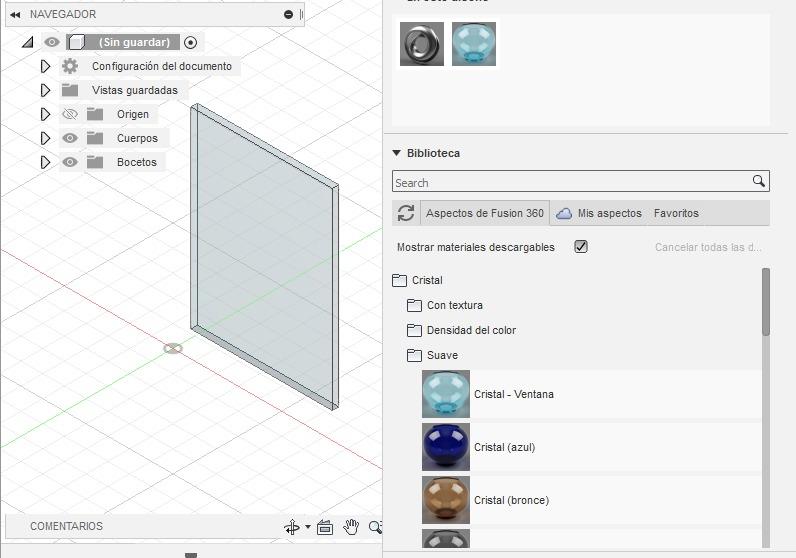This screenshot has height=558, width=796.
Task: Toggle visibility of (Sin guardar) component
Action: pyautogui.click(x=51, y=42)
